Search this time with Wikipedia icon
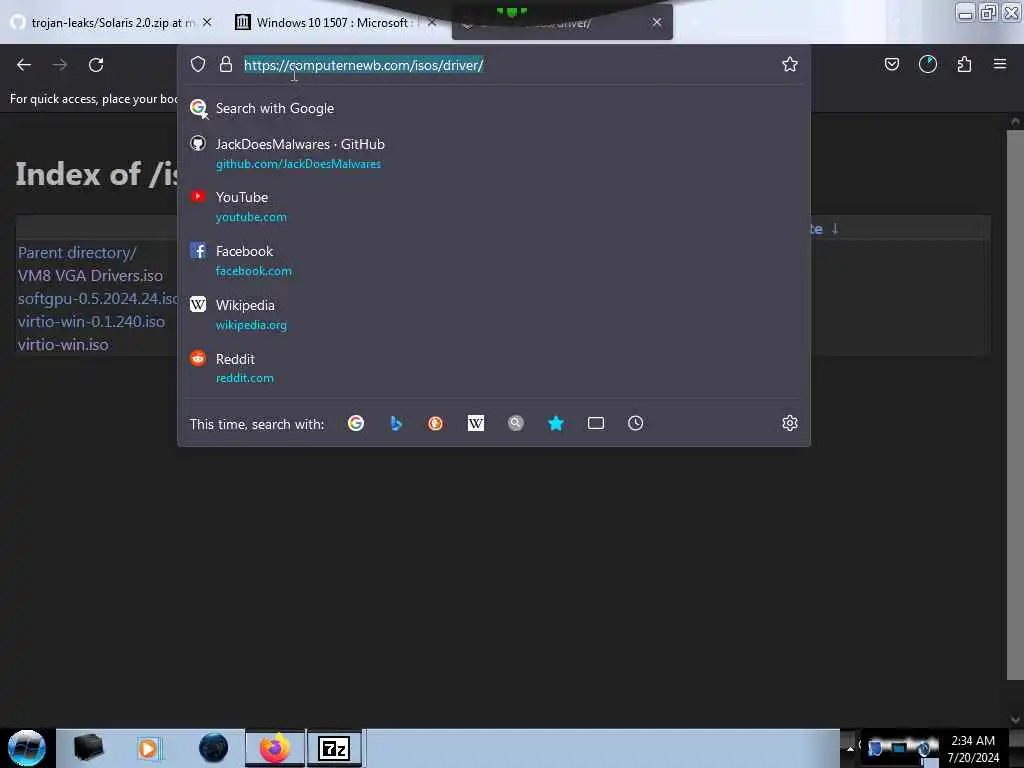The image size is (1024, 768). [x=475, y=423]
